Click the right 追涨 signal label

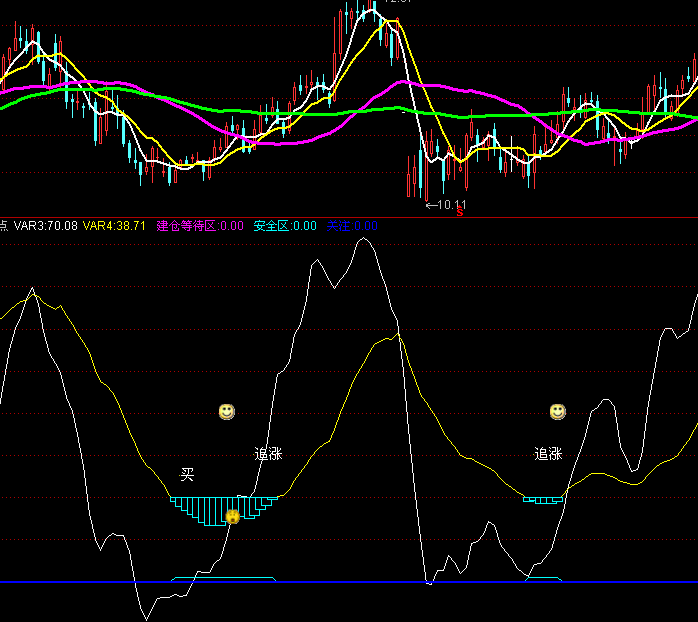[x=548, y=454]
